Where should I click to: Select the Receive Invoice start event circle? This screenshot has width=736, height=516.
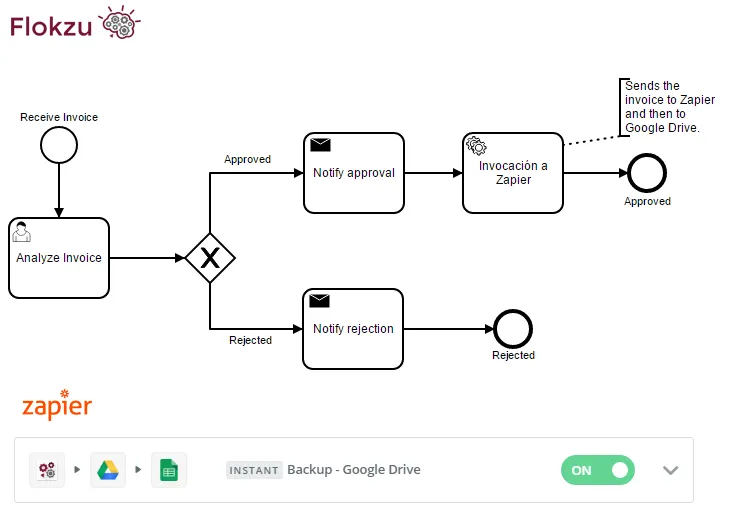(x=59, y=145)
